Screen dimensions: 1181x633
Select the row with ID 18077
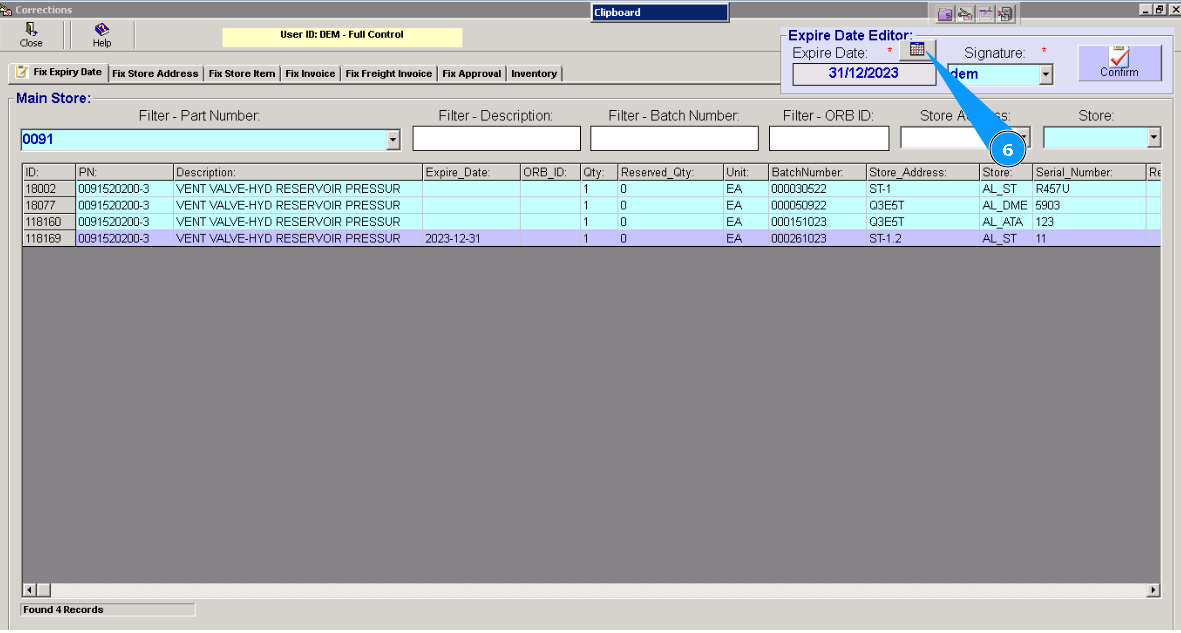[x=591, y=206]
